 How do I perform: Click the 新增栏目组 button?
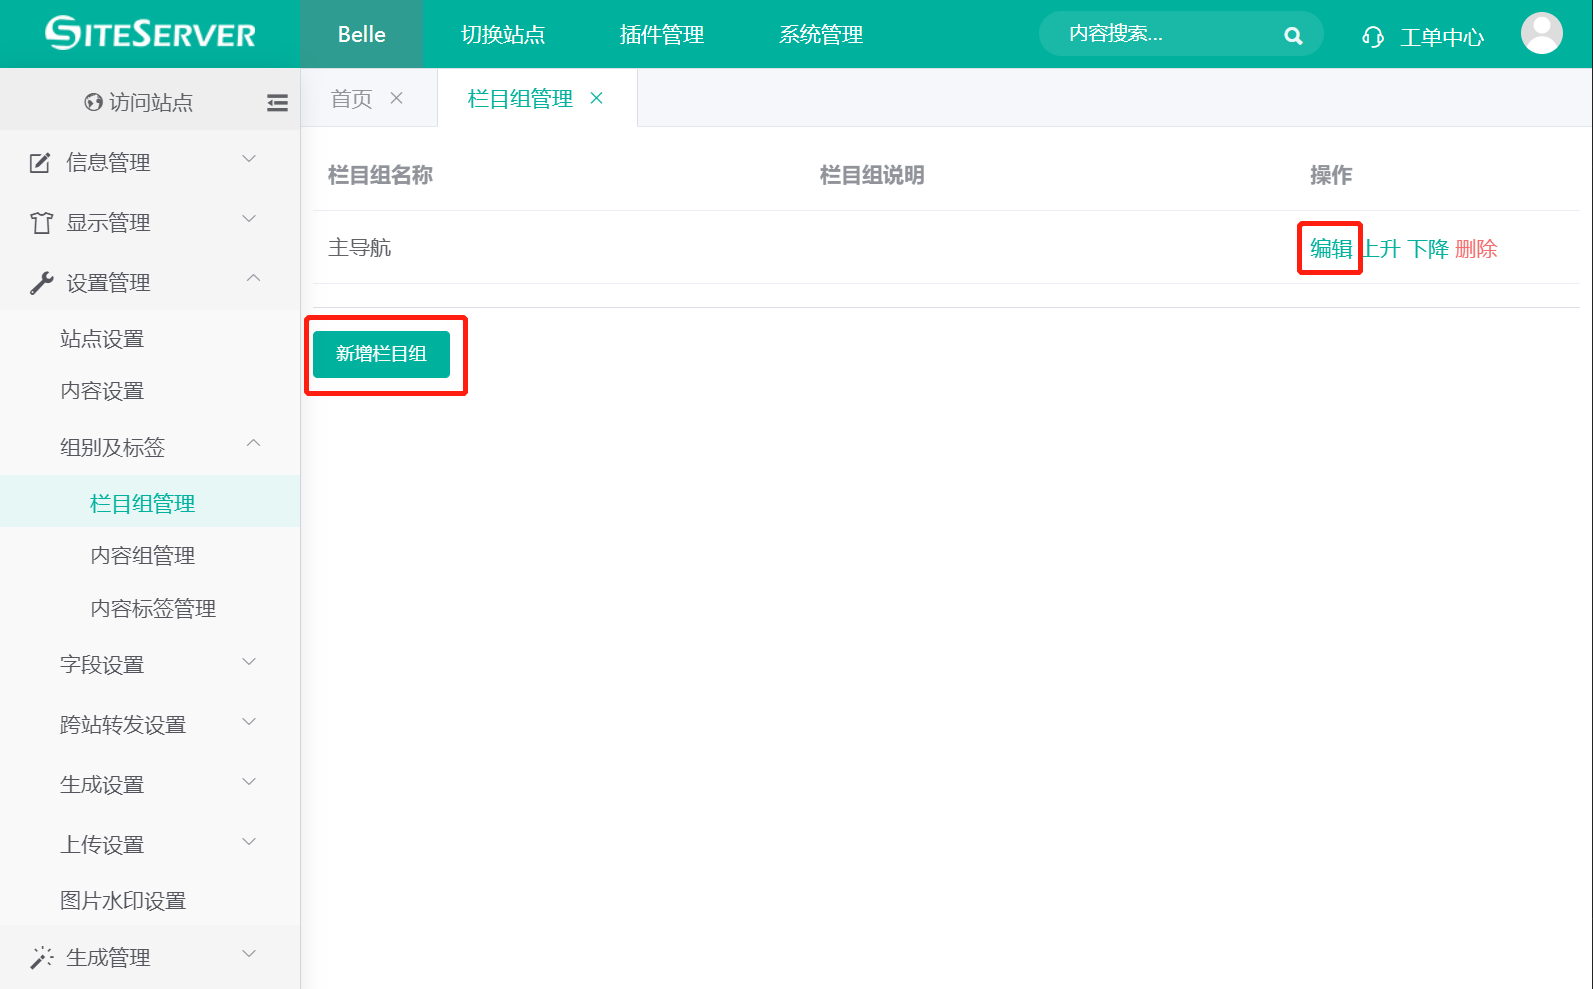pyautogui.click(x=381, y=354)
